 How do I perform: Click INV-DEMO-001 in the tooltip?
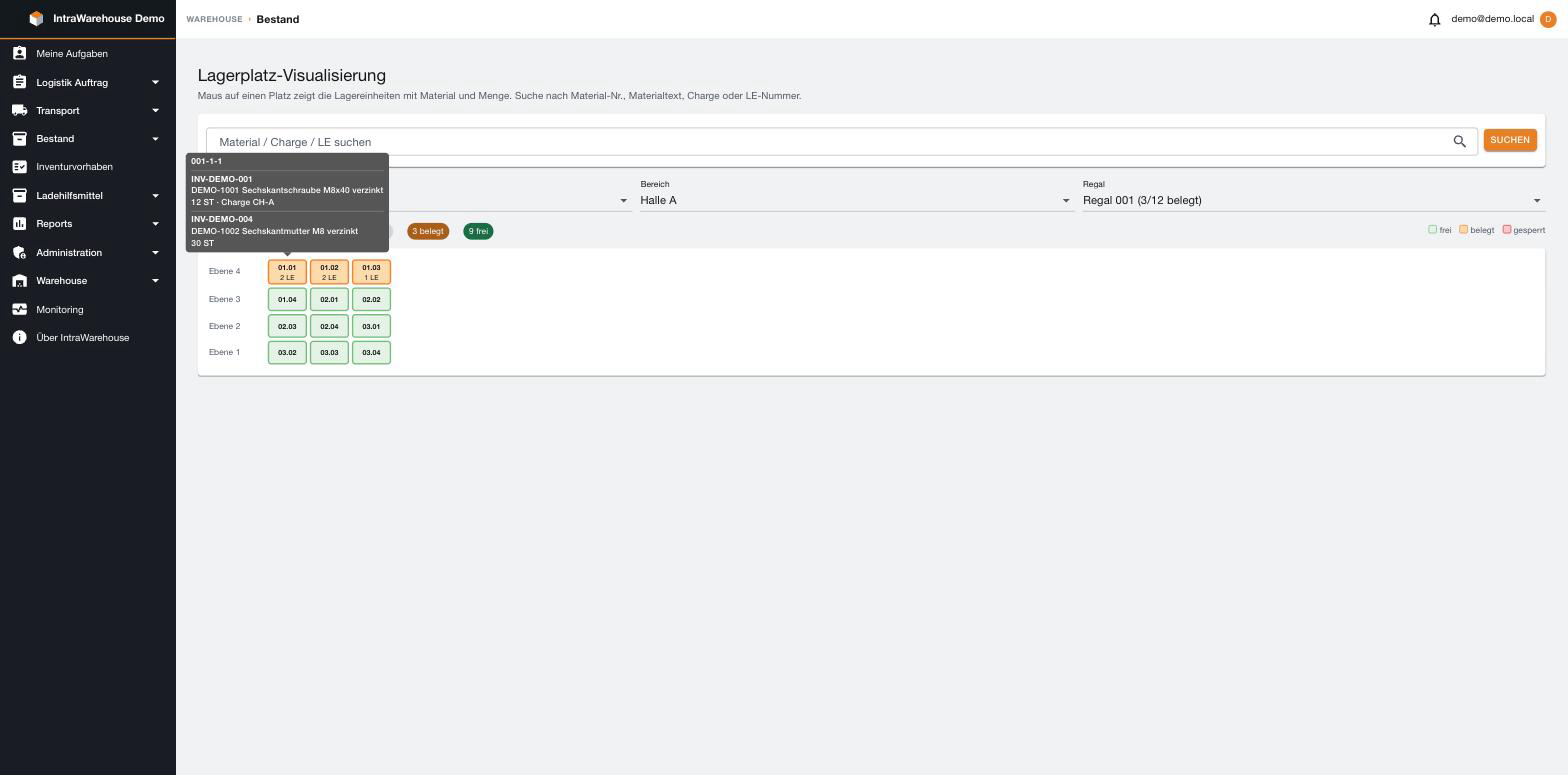(x=222, y=179)
